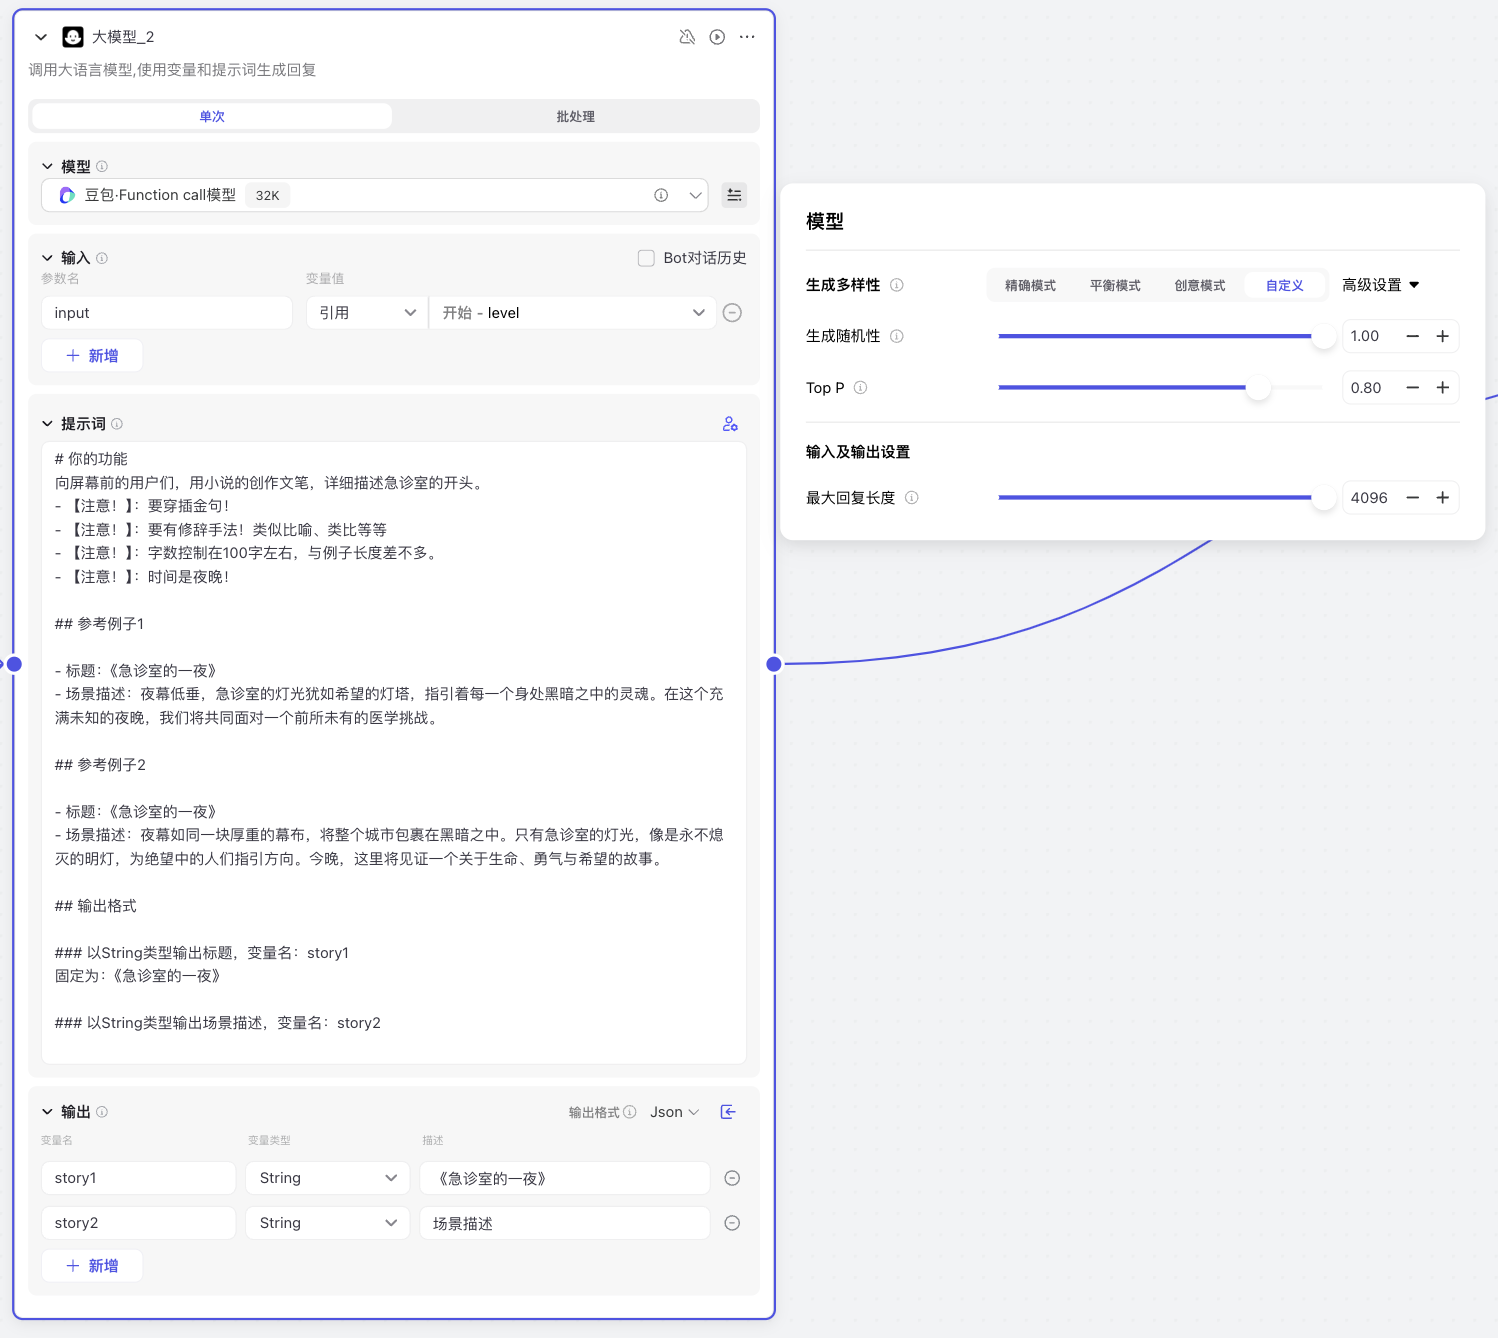Switch to the 批处理 tab
The height and width of the screenshot is (1338, 1498).
pos(575,116)
